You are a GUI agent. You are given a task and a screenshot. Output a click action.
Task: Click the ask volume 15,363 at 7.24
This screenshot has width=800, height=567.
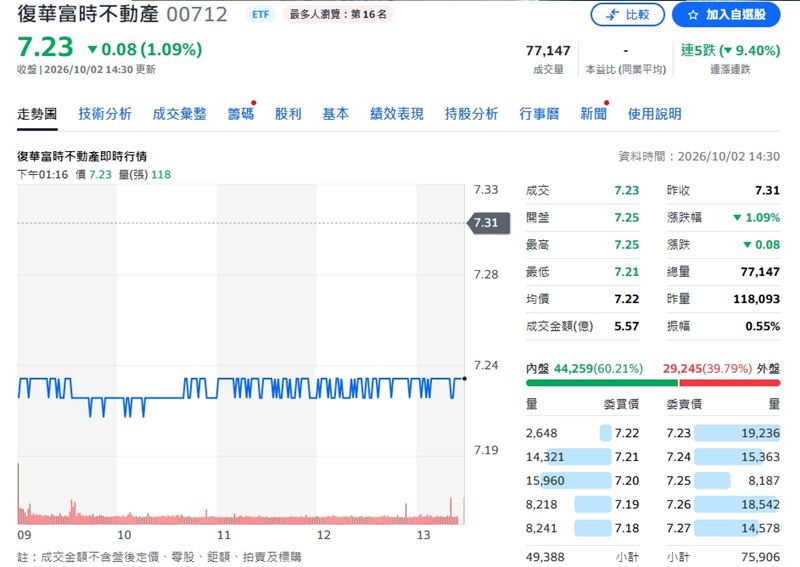(x=760, y=457)
